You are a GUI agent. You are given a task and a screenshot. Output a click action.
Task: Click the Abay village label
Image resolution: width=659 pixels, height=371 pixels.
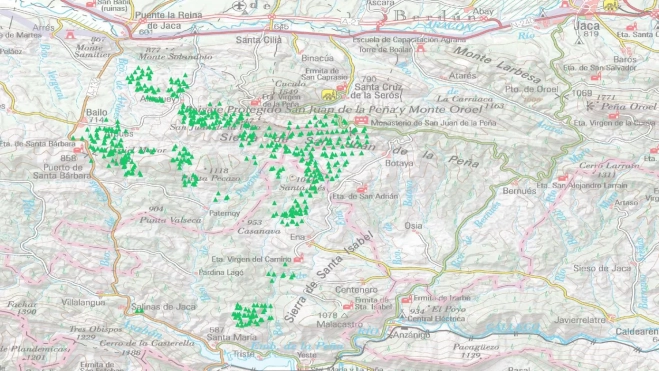click(483, 11)
